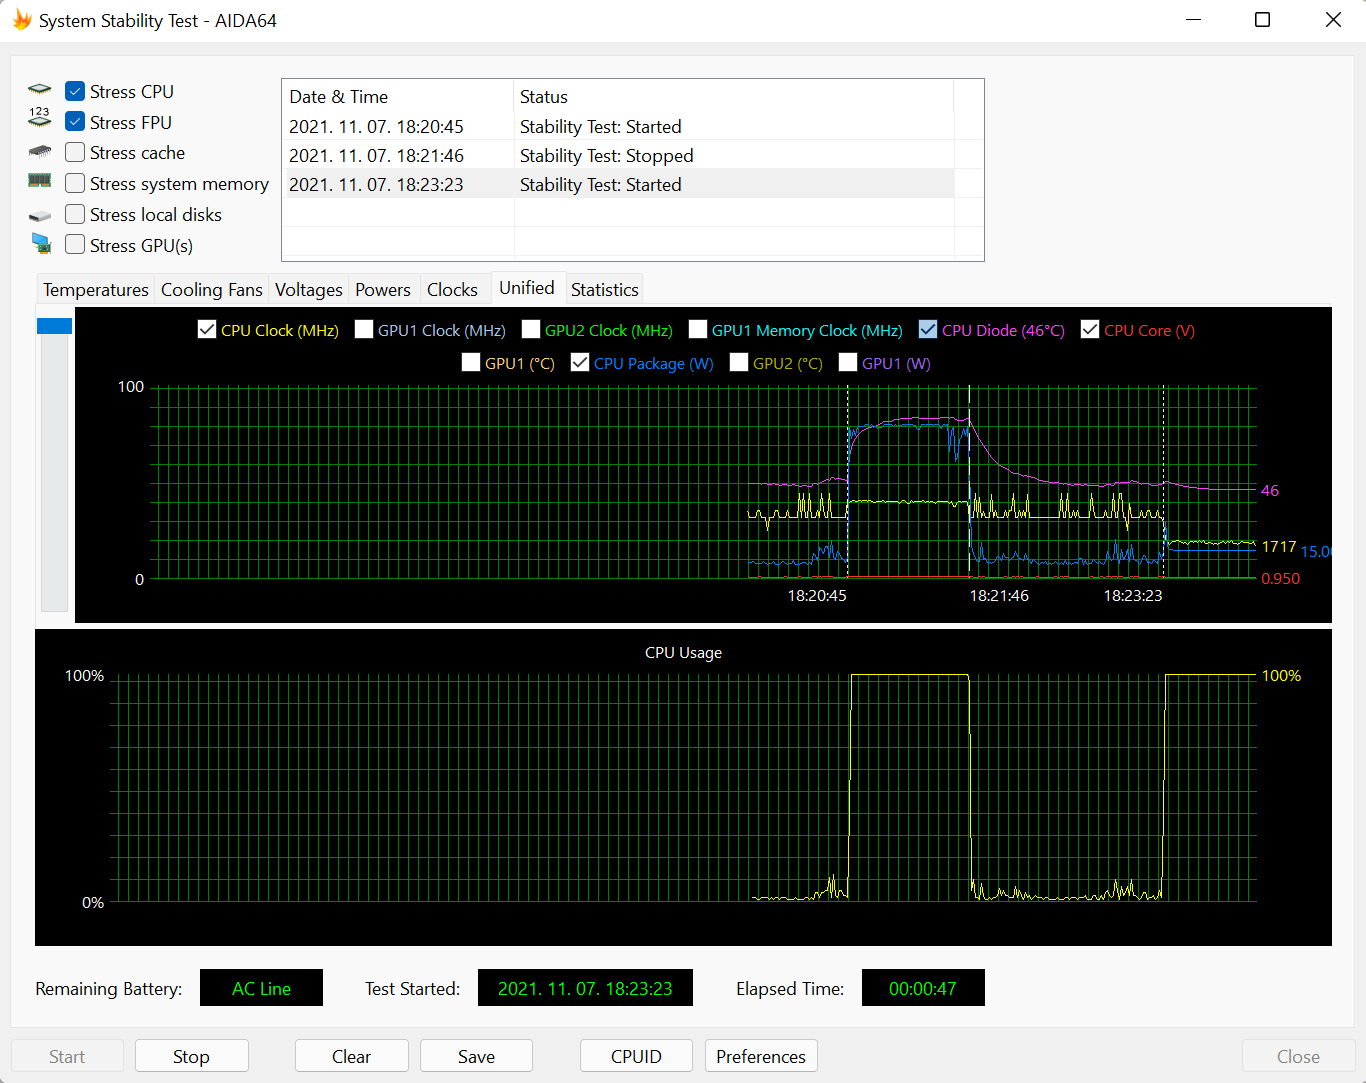Select log row 18:23:23 Stability Test: Started

[x=618, y=184]
